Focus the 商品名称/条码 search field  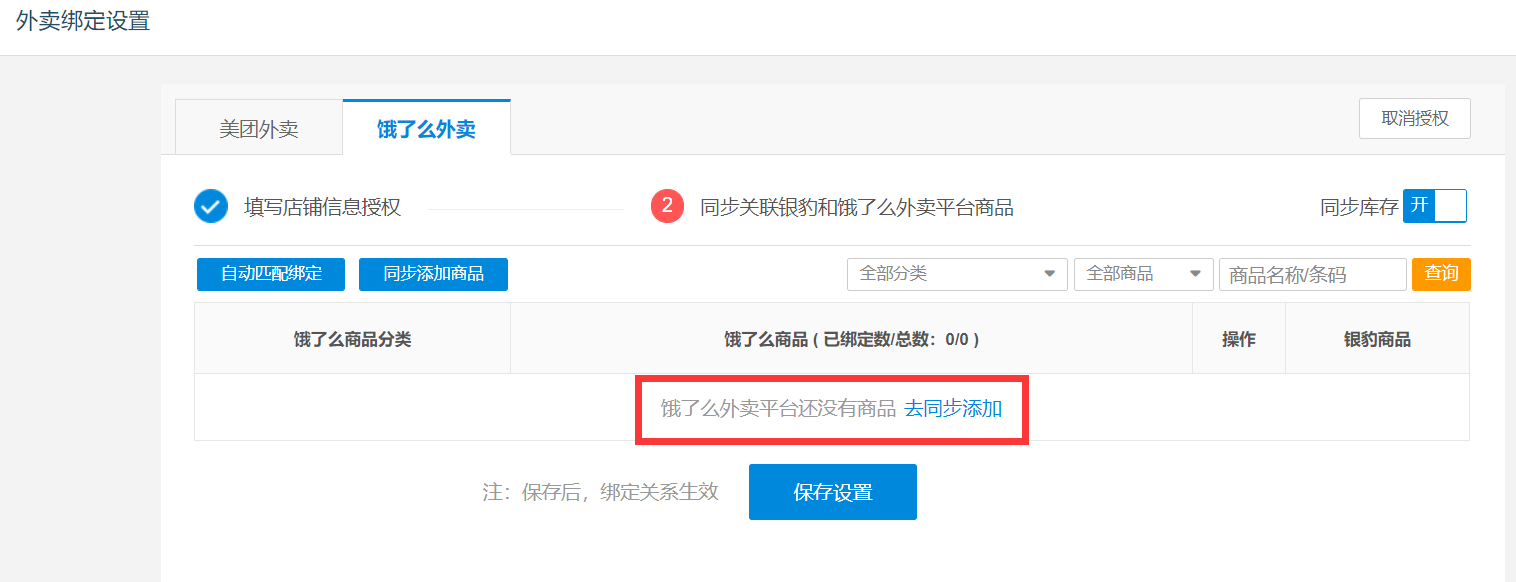[1311, 275]
